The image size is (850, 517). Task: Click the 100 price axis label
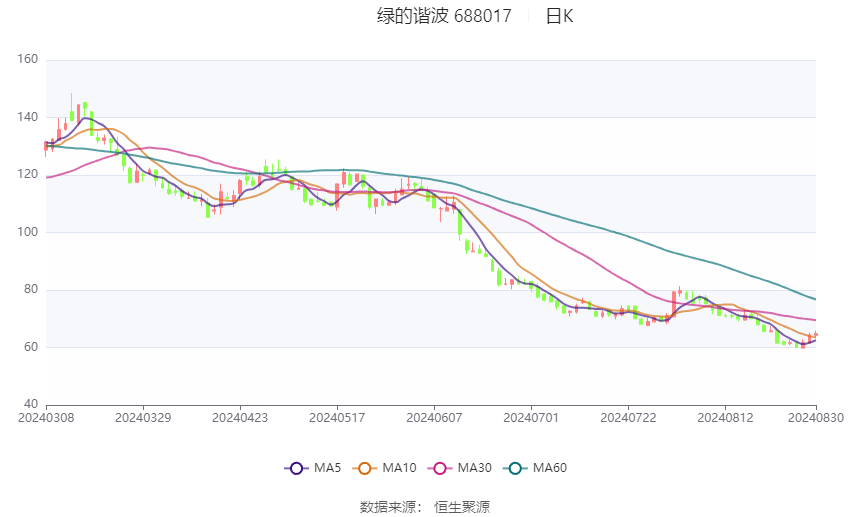tap(28, 231)
